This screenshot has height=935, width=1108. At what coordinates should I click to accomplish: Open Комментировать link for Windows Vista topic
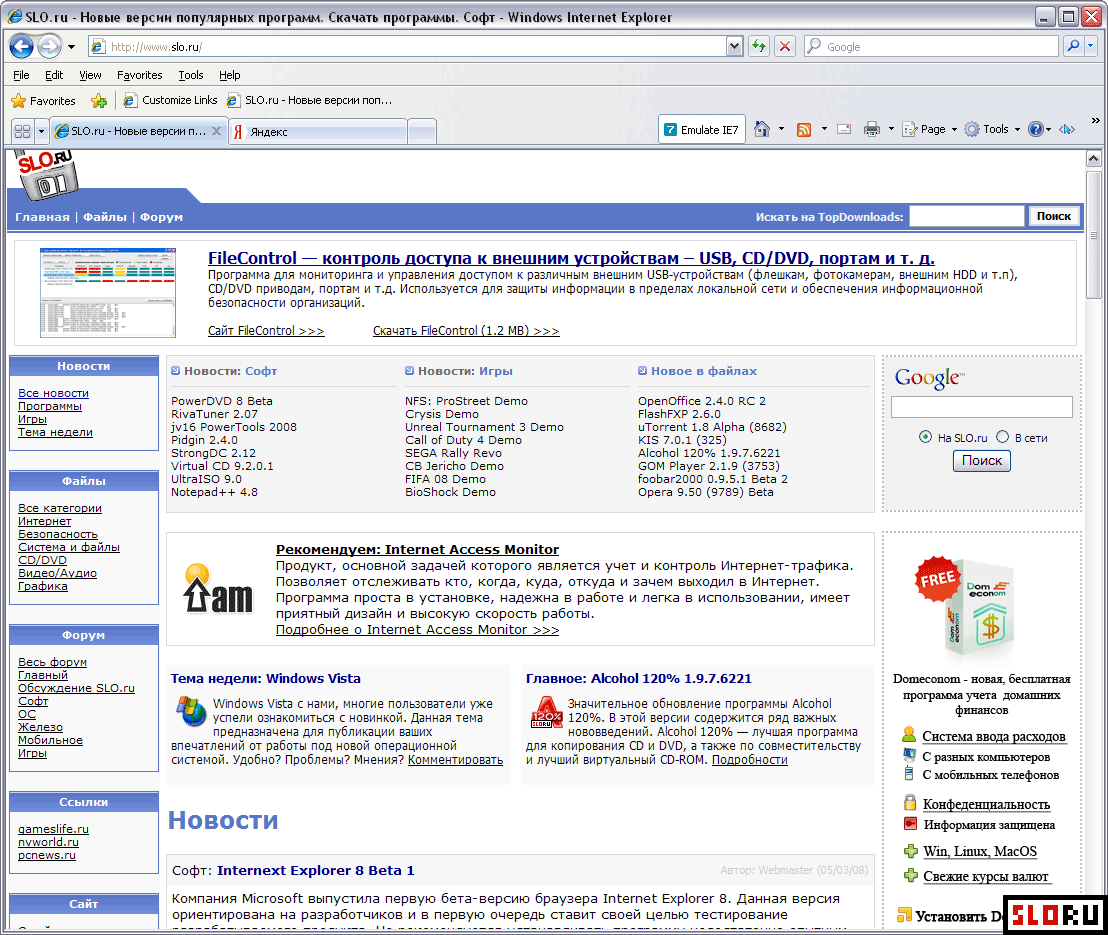455,760
